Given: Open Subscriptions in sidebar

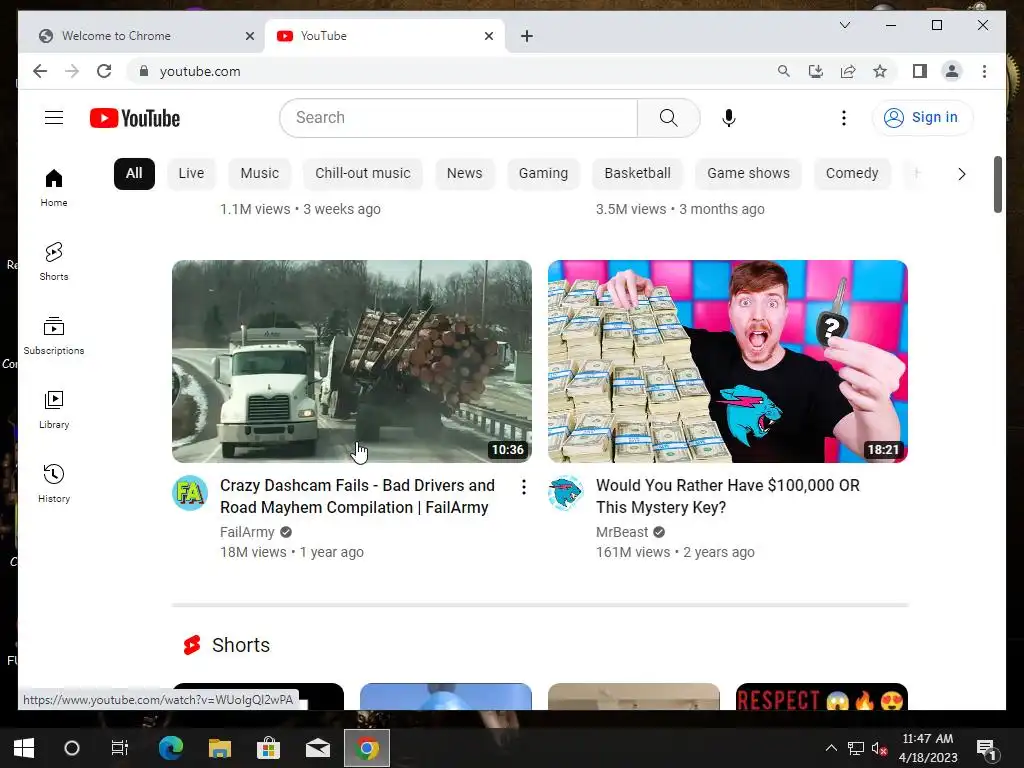Looking at the screenshot, I should click(x=54, y=336).
